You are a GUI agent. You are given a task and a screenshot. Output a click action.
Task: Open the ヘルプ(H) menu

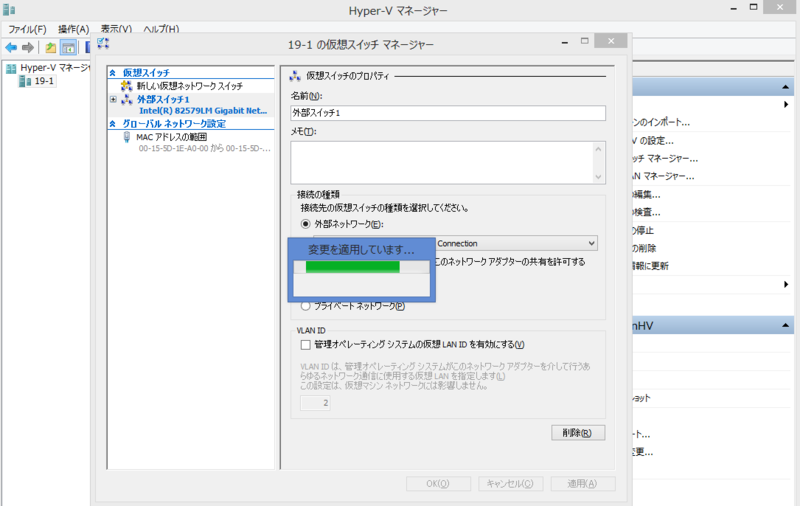161,29
